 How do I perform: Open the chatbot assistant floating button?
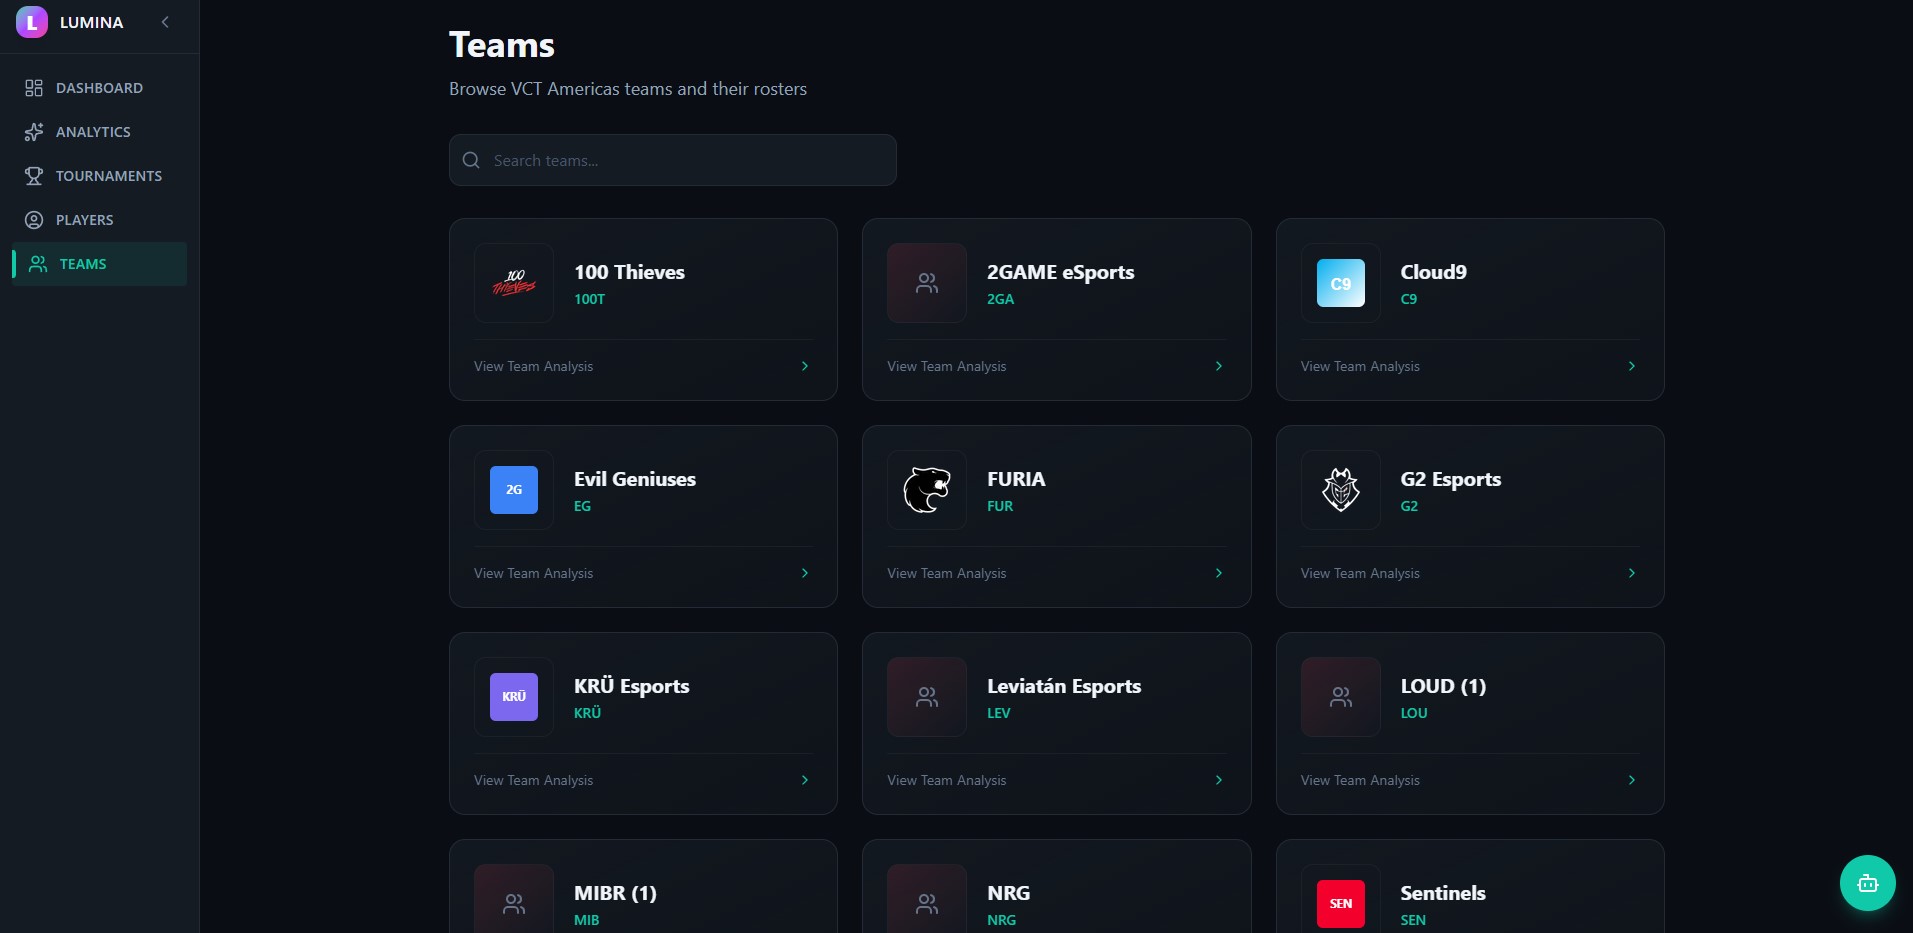[x=1867, y=883]
